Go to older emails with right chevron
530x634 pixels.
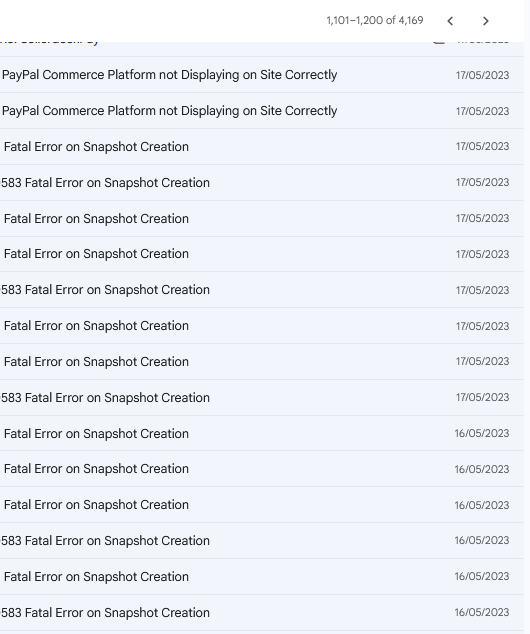pos(486,21)
